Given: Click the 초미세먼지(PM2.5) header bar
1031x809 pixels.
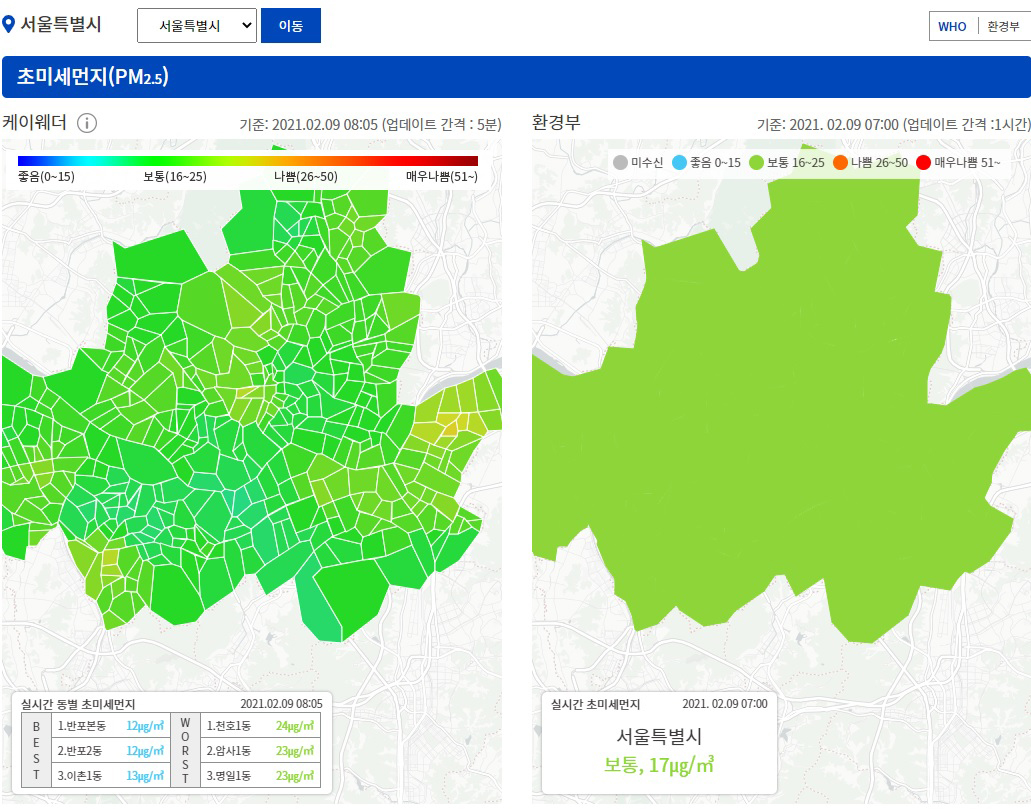Looking at the screenshot, I should [x=515, y=77].
